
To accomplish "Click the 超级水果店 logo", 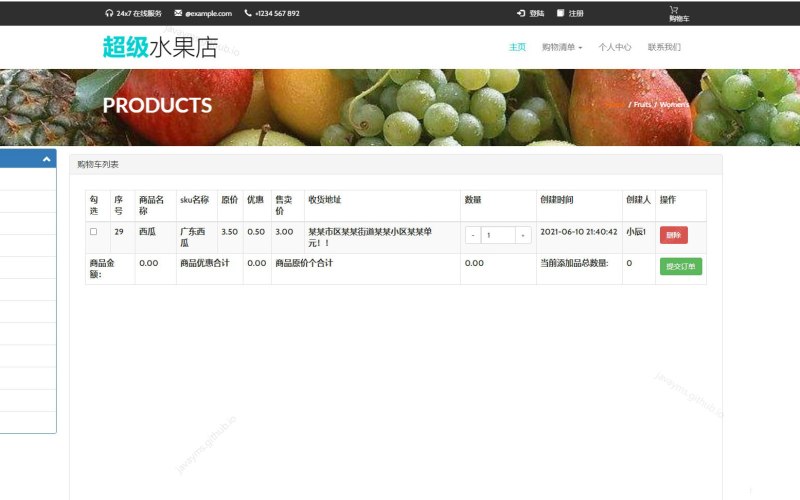I will 160,47.
